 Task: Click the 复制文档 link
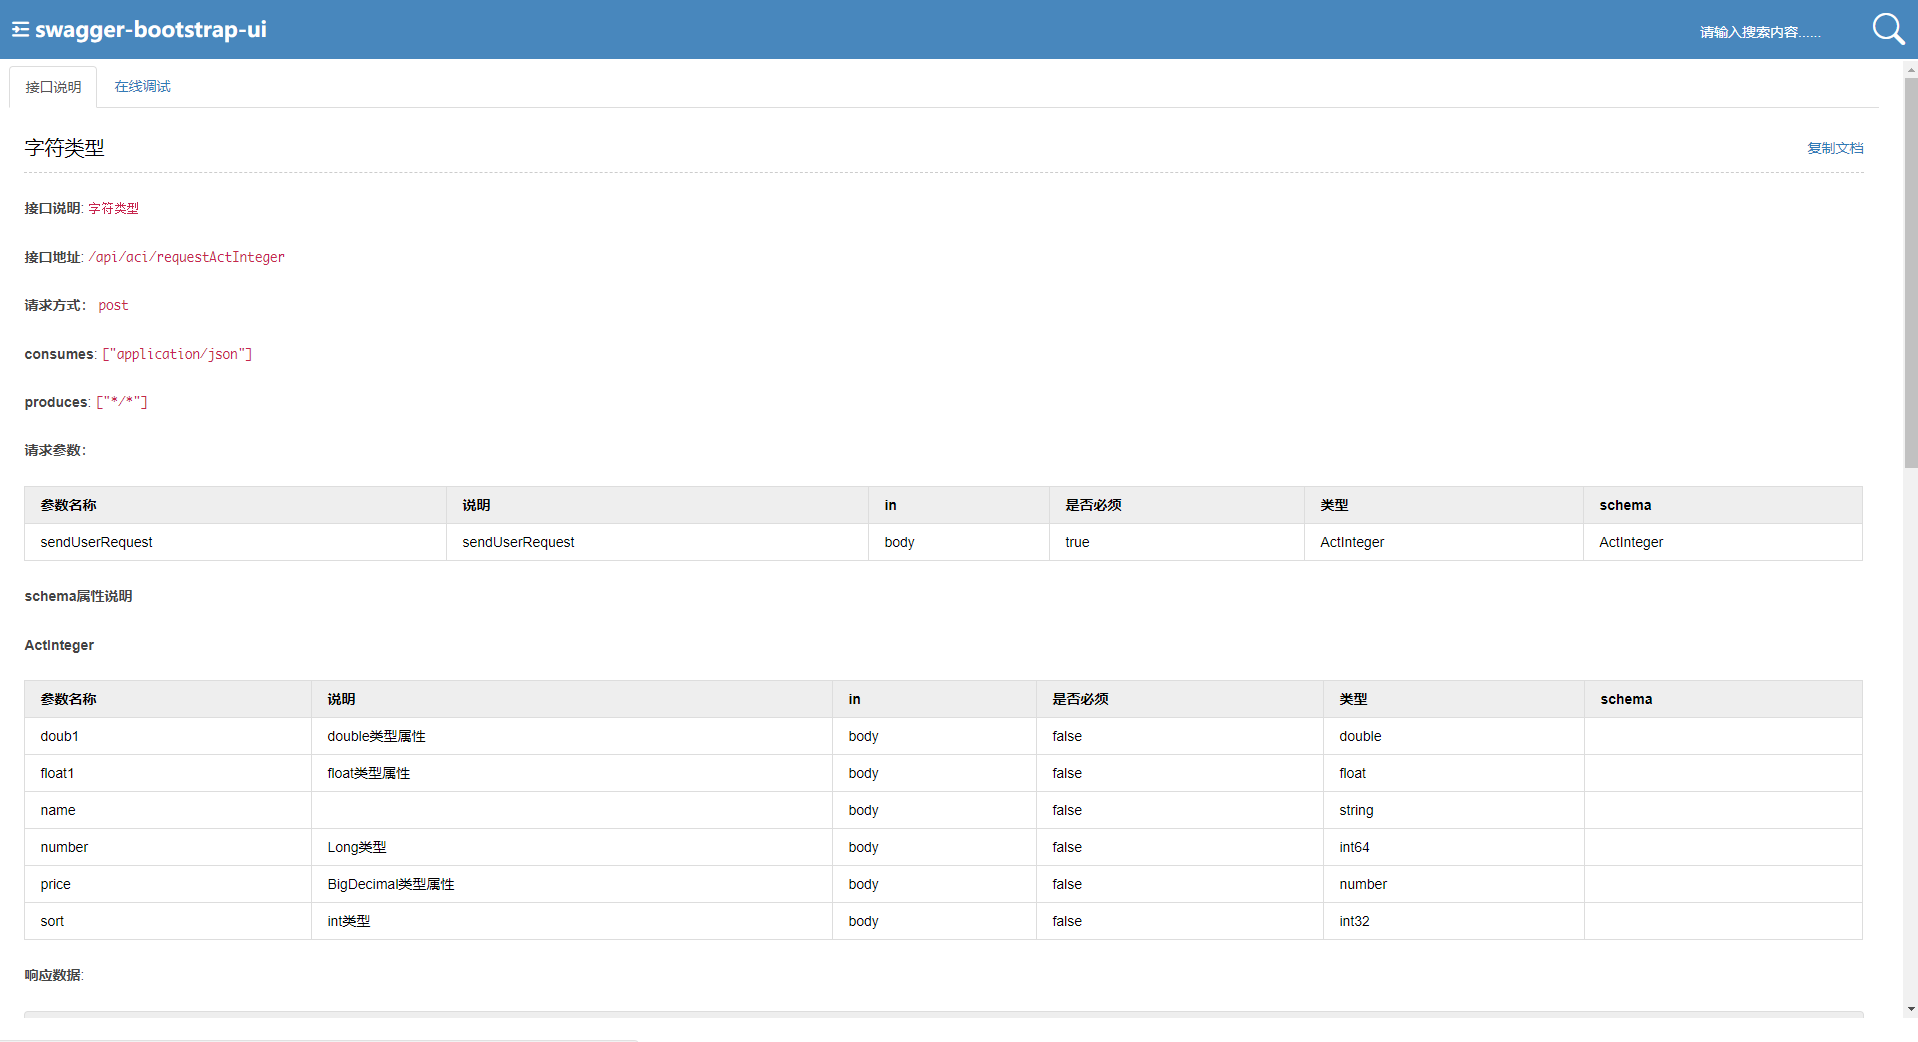click(1834, 148)
